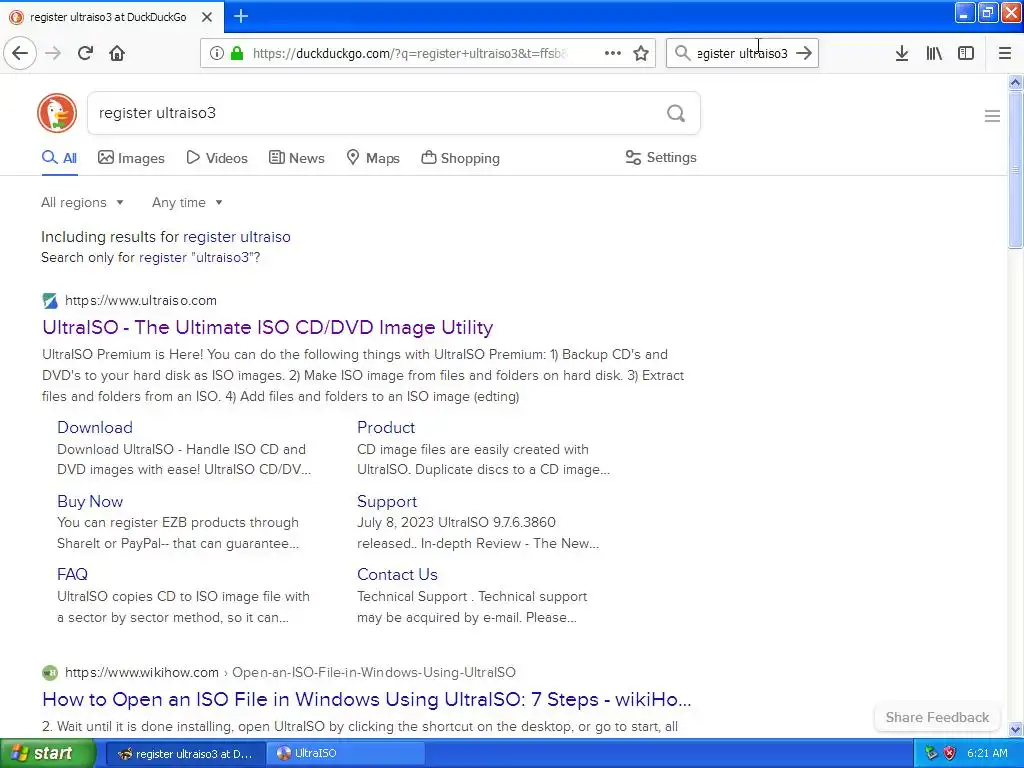This screenshot has width=1024, height=768.
Task: Open page actions three-dot menu
Action: (x=613, y=54)
